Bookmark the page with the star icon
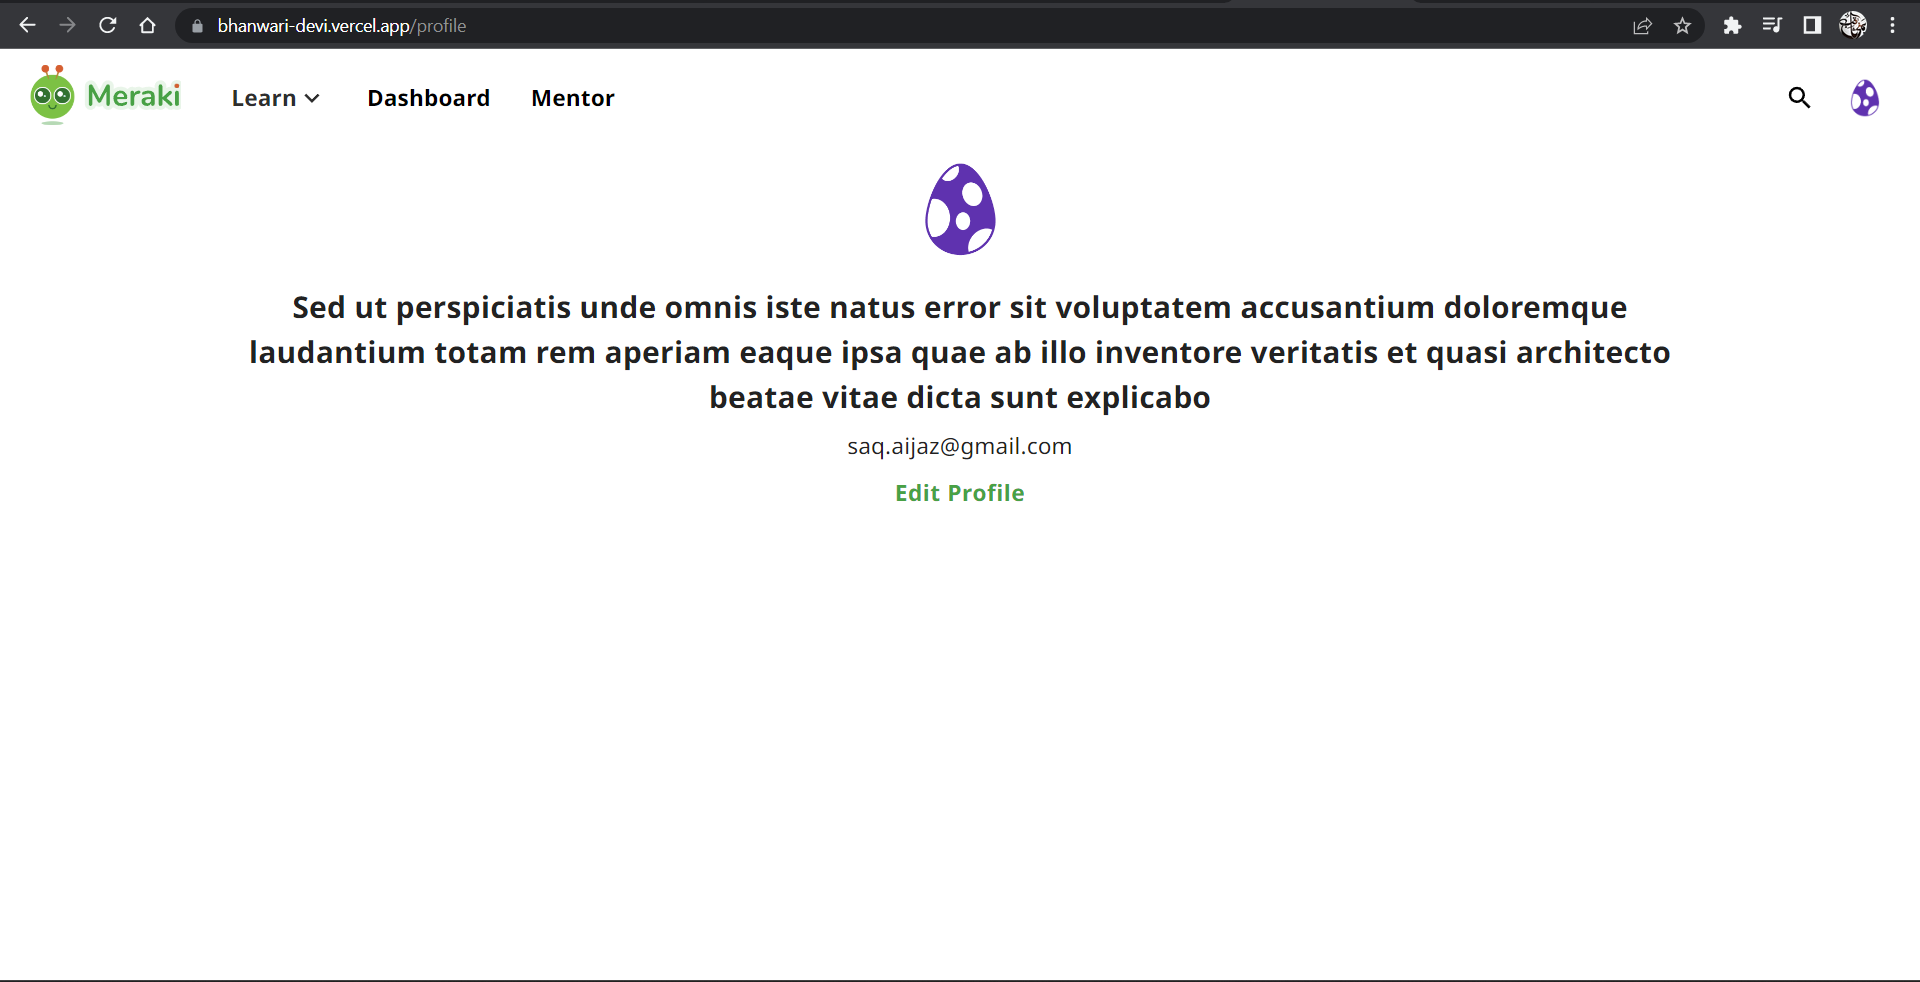 pos(1682,26)
